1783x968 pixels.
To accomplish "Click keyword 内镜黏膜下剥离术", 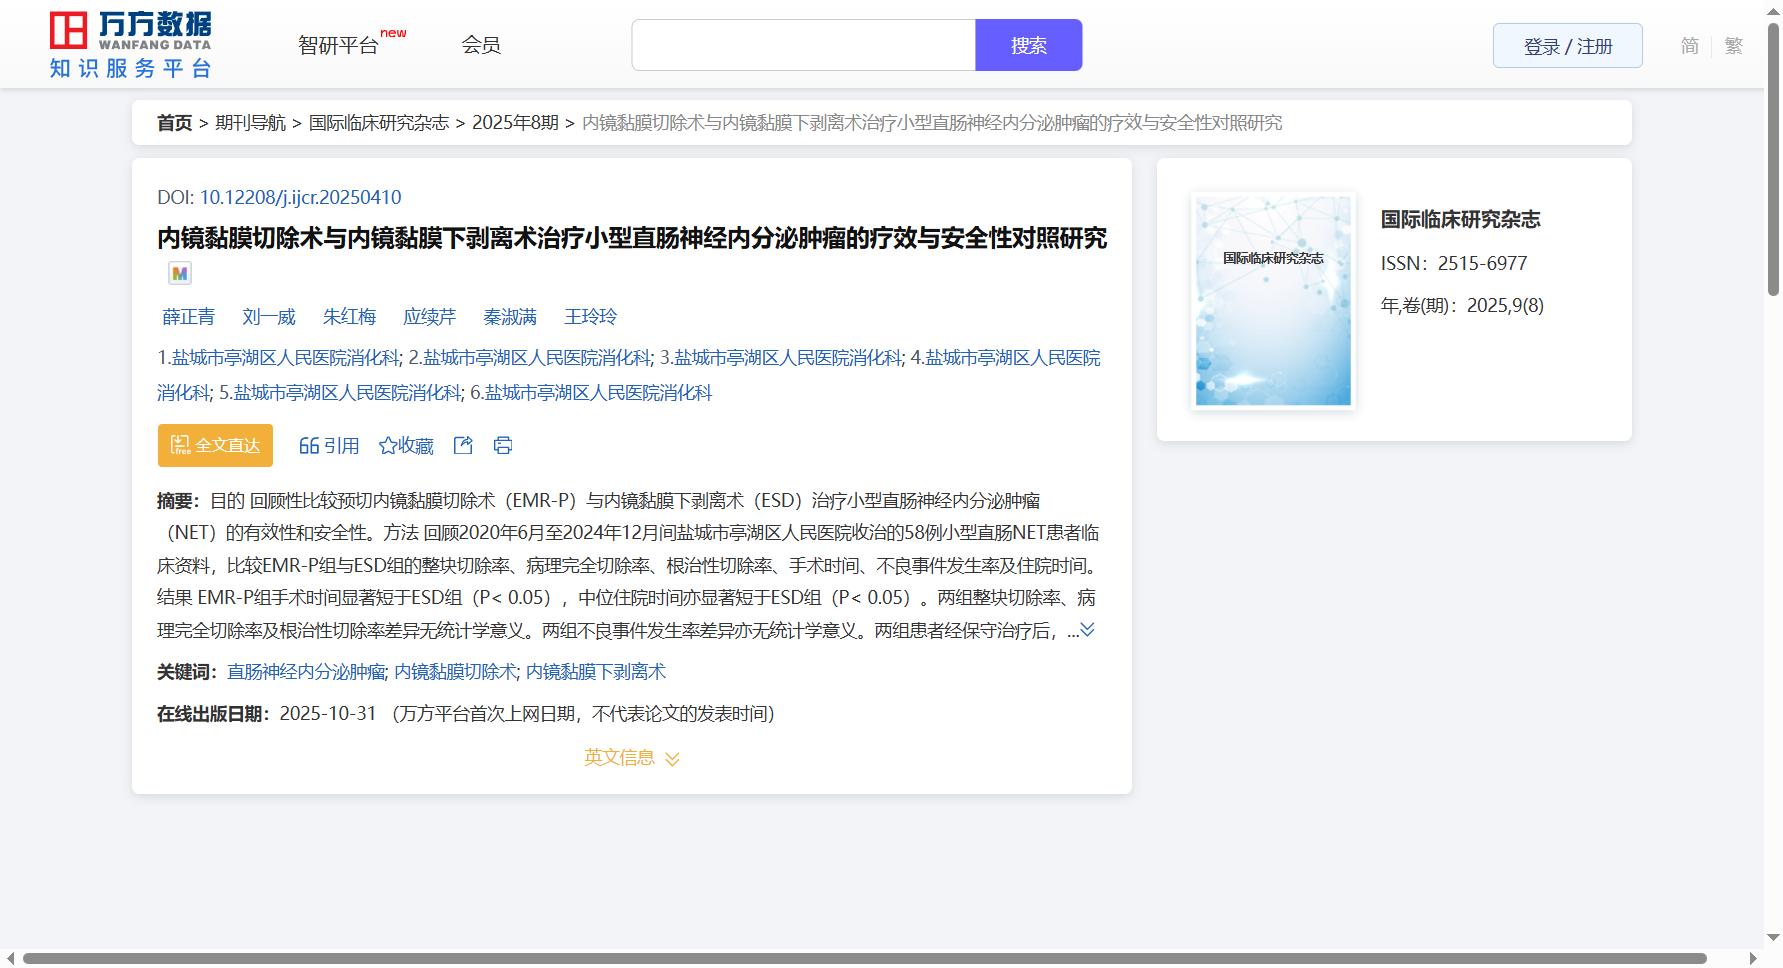I will (x=596, y=672).
